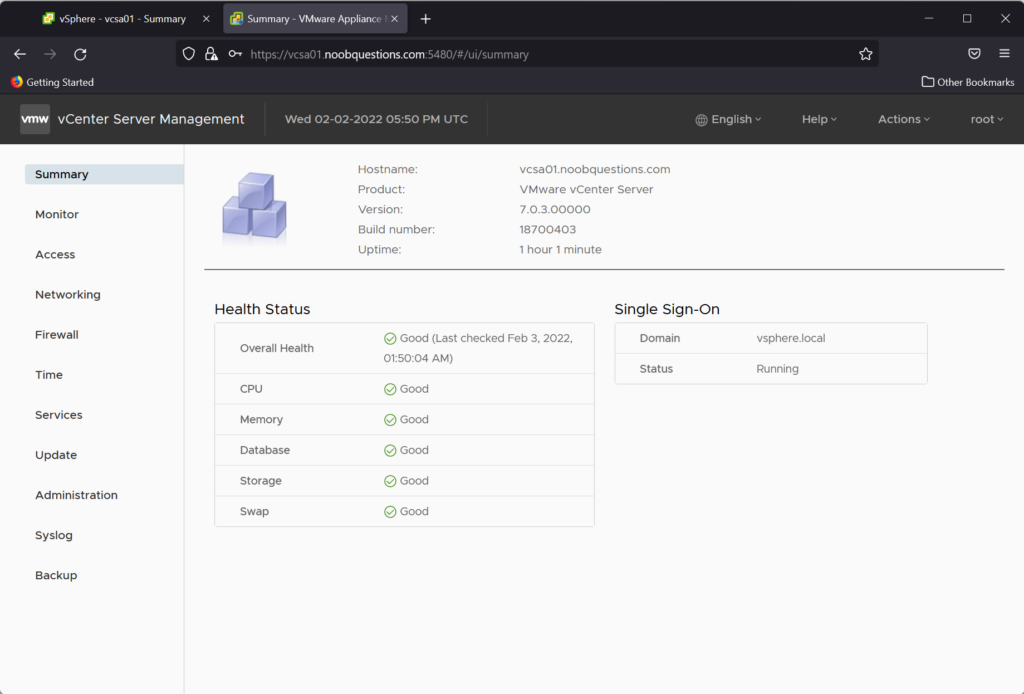Image resolution: width=1024 pixels, height=694 pixels.
Task: Click the Memory green check icon
Action: (390, 420)
